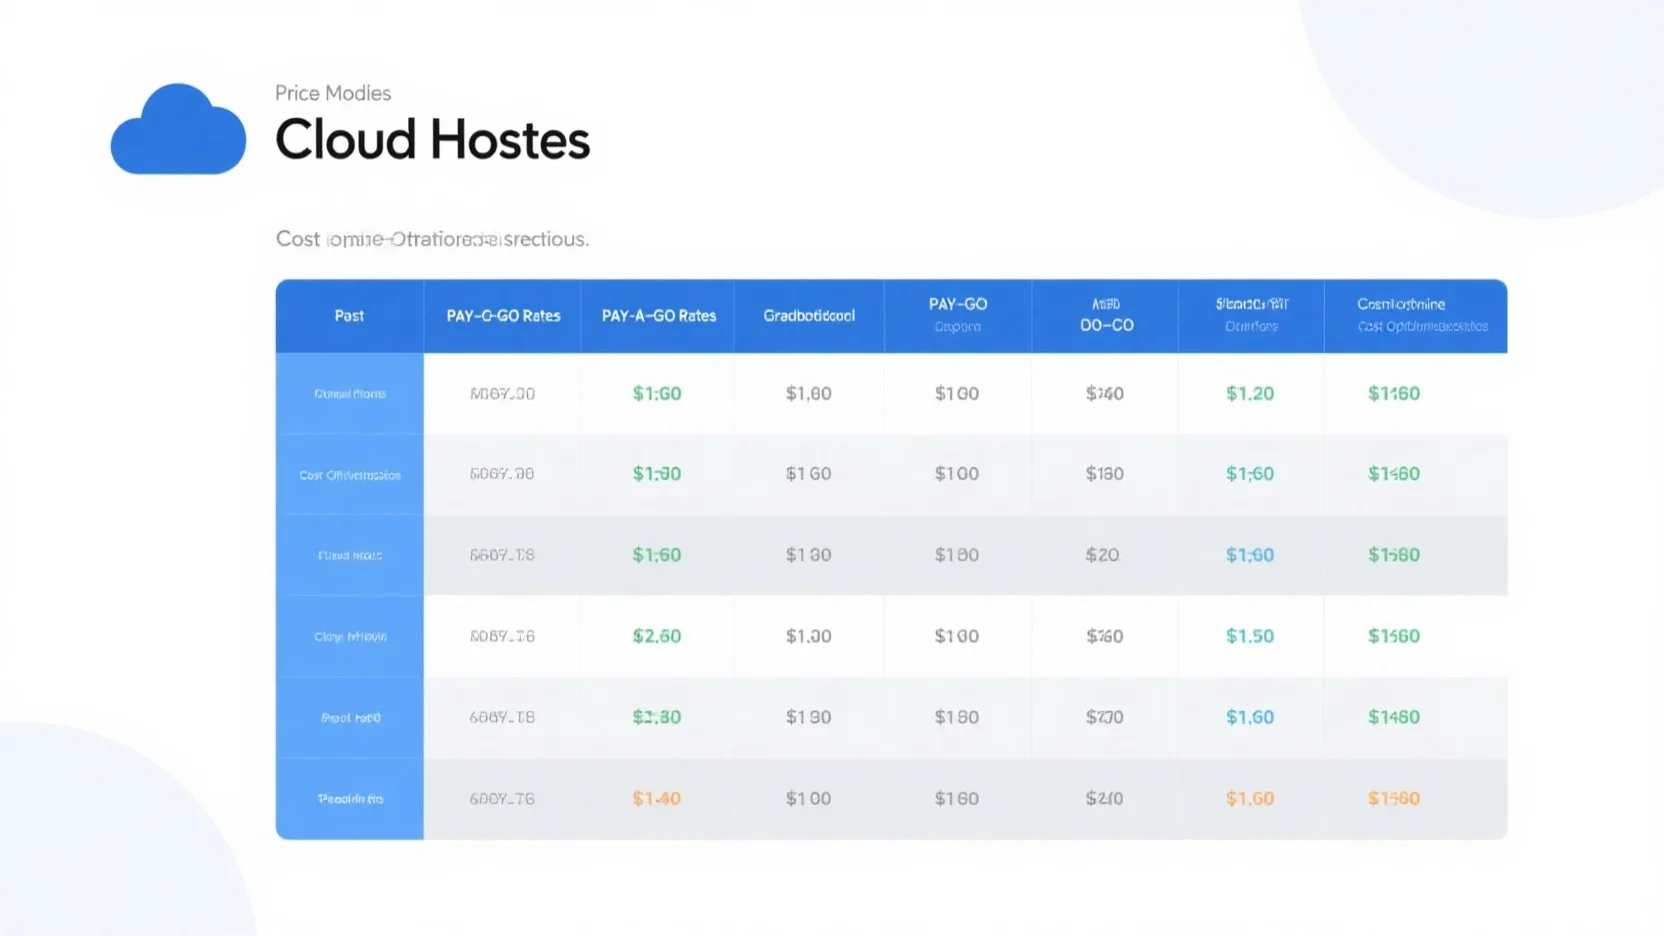The width and height of the screenshot is (1664, 936).
Task: Click the subtitle line starting with 'Cost'
Action: pos(432,239)
